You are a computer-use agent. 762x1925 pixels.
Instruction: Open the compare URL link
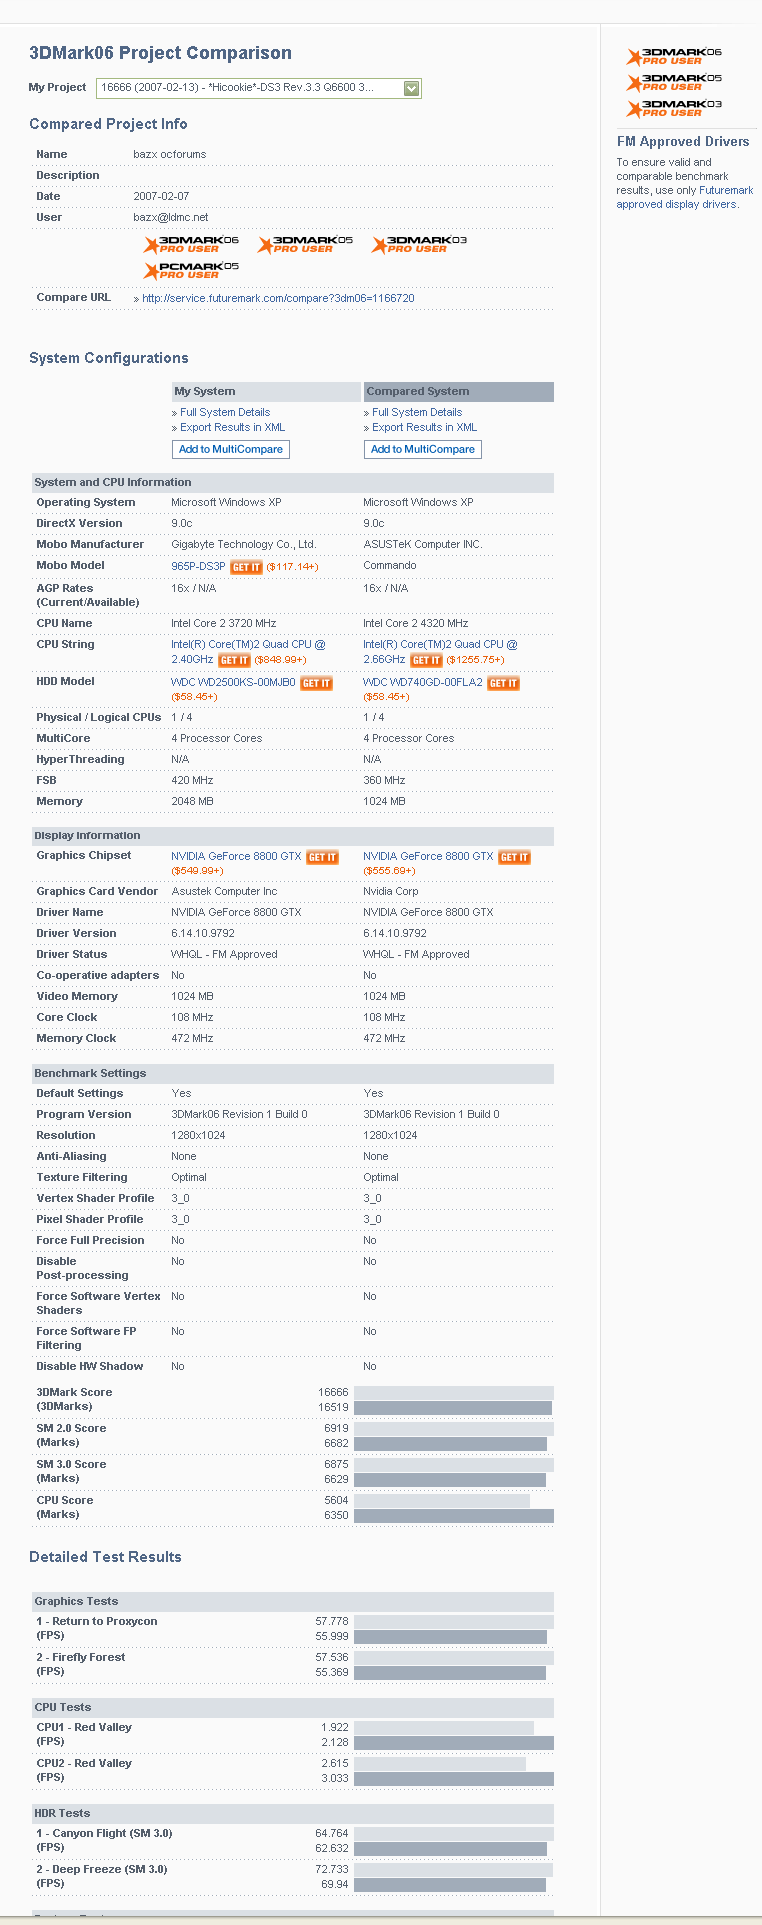[x=277, y=298]
